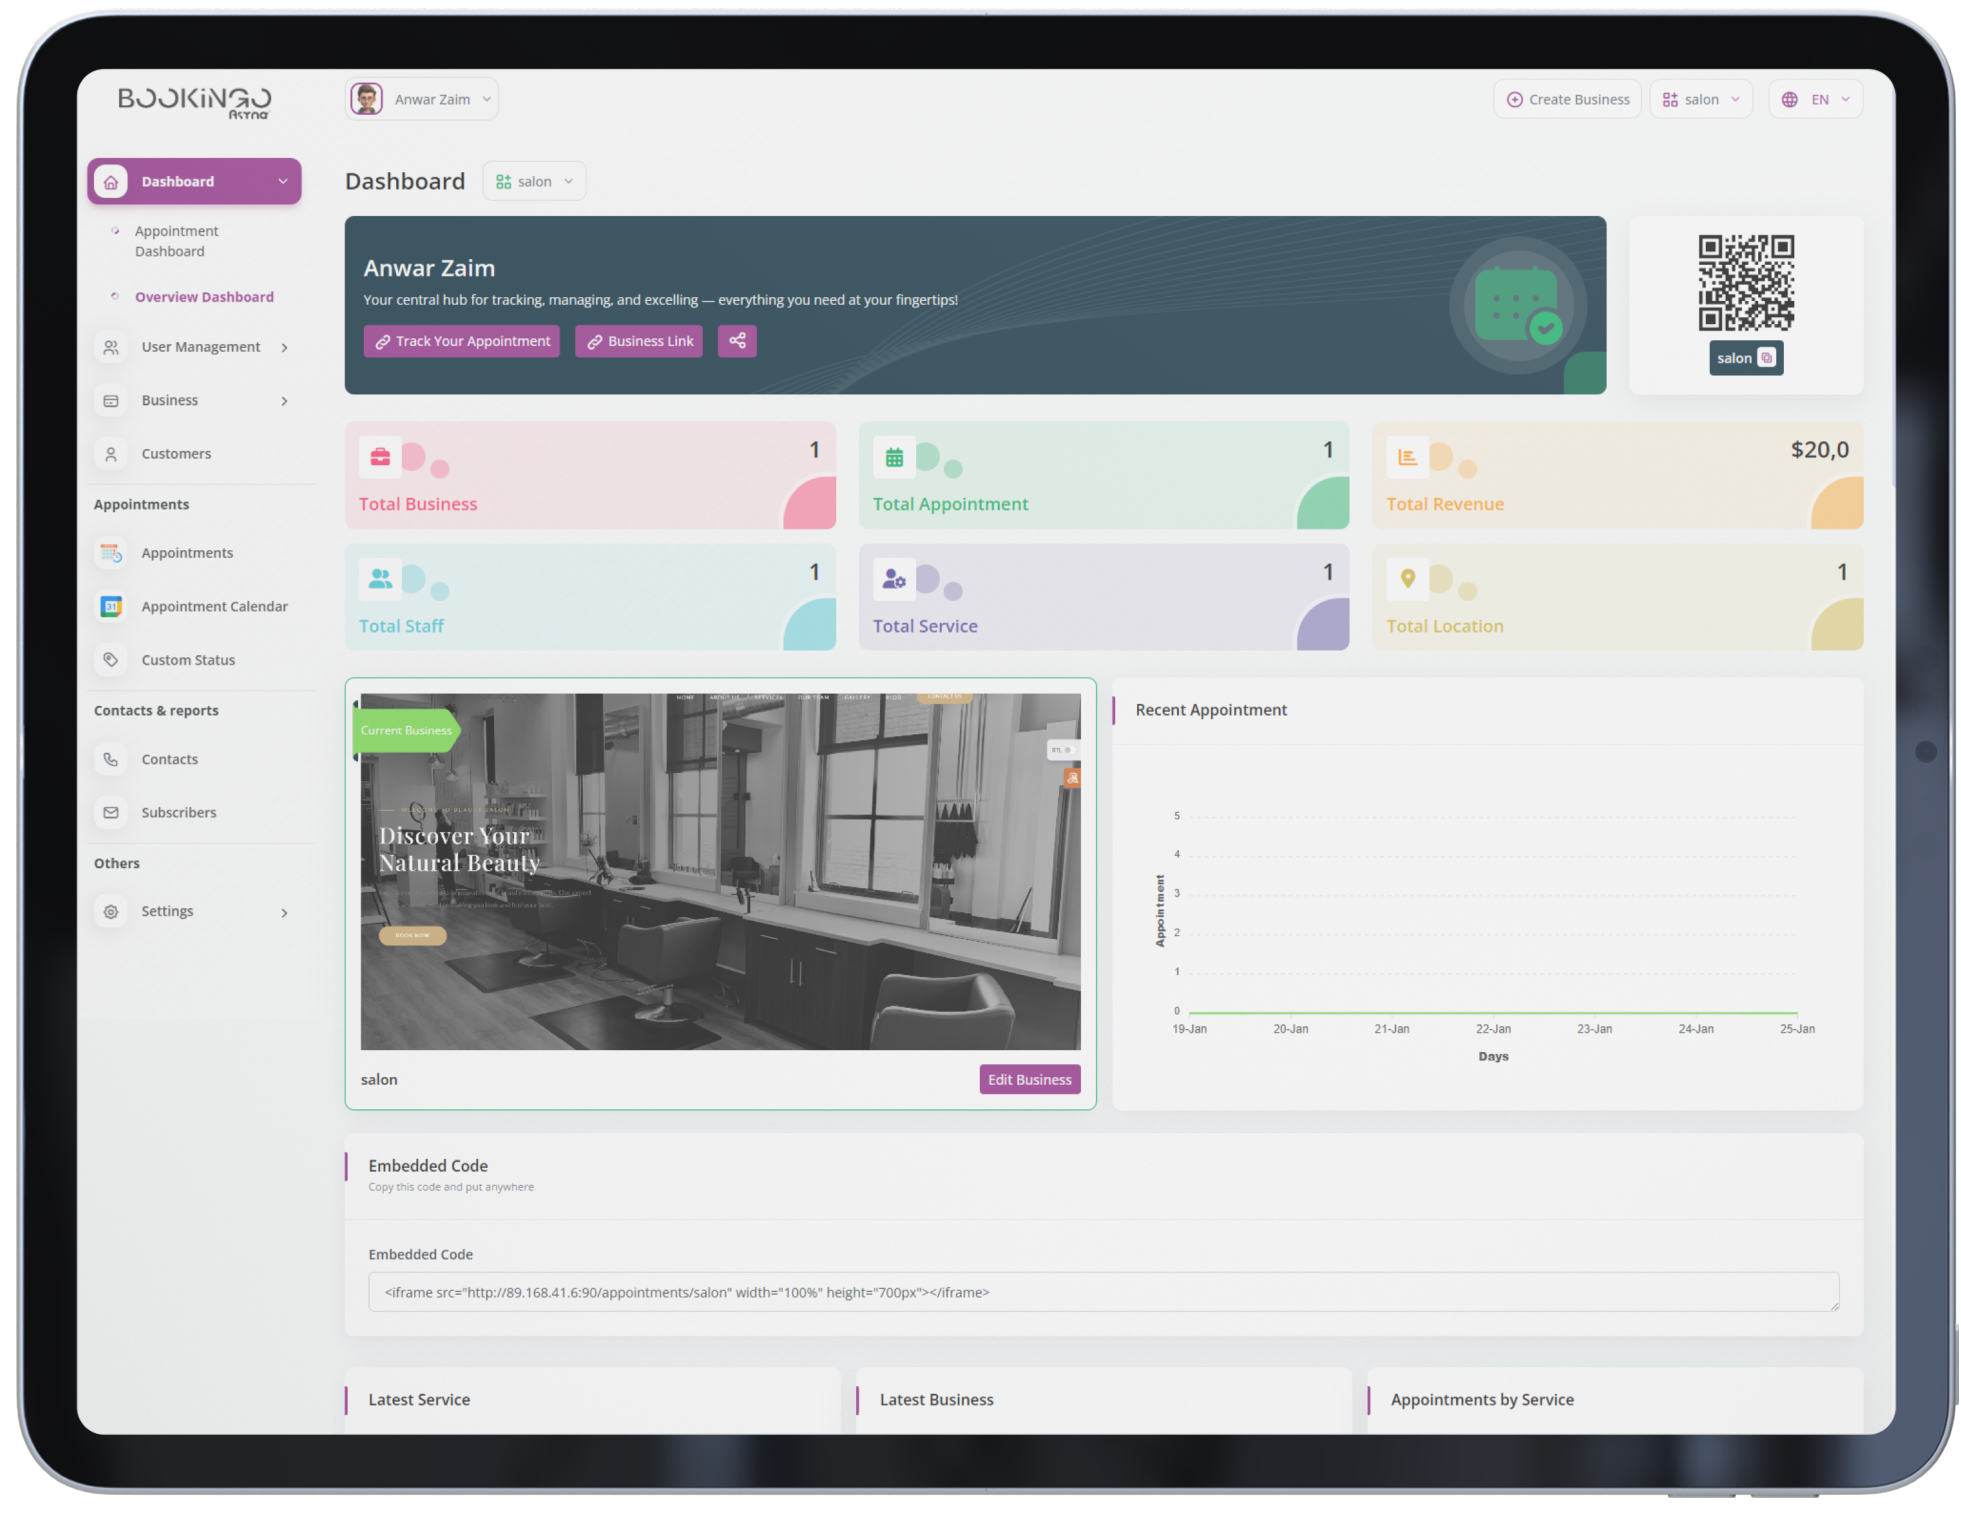Click the Appointments sidebar icon
The height and width of the screenshot is (1516, 1961).
(111, 553)
